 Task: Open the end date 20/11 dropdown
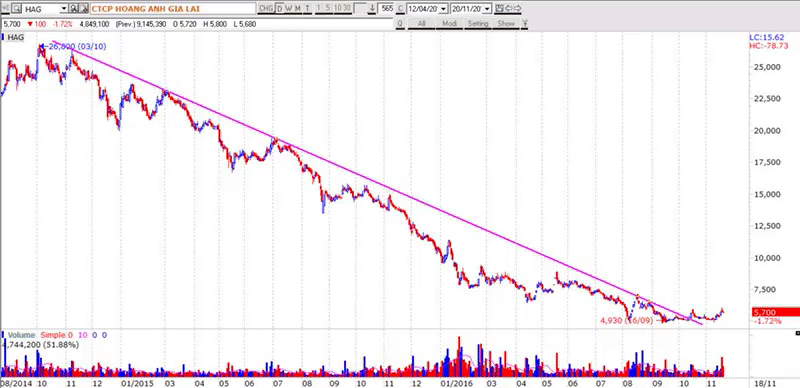pos(487,9)
